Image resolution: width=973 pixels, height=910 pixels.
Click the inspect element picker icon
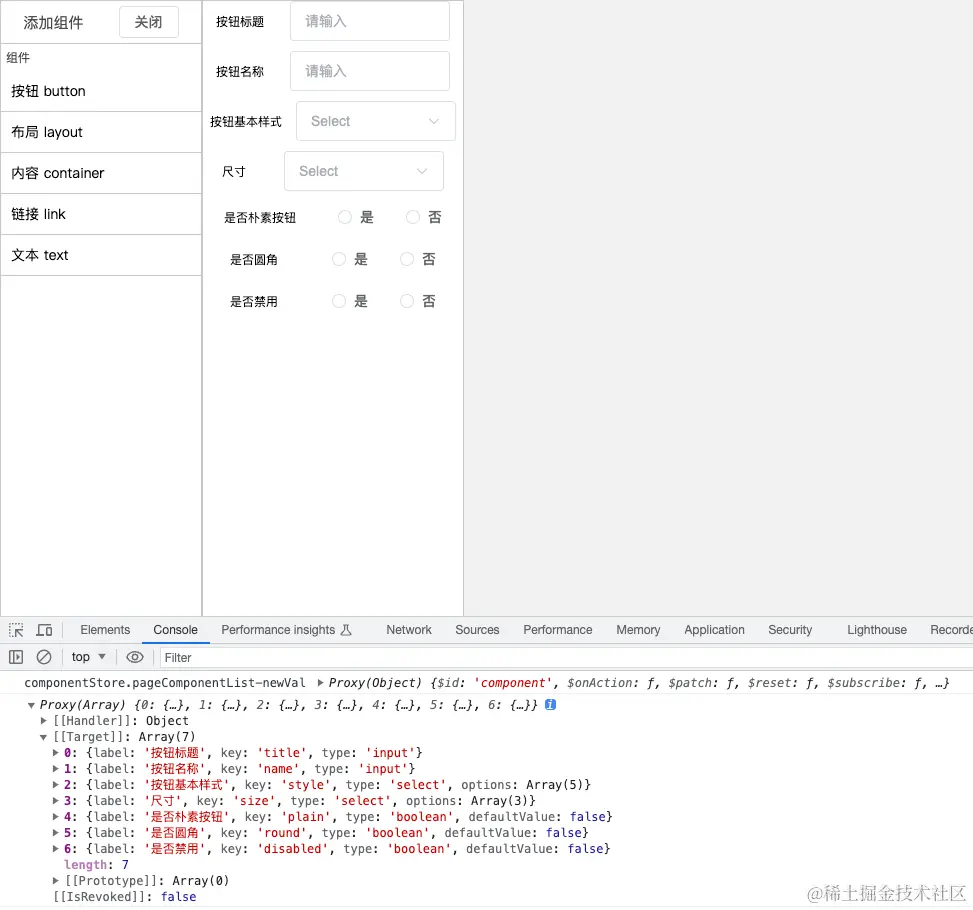[16, 630]
